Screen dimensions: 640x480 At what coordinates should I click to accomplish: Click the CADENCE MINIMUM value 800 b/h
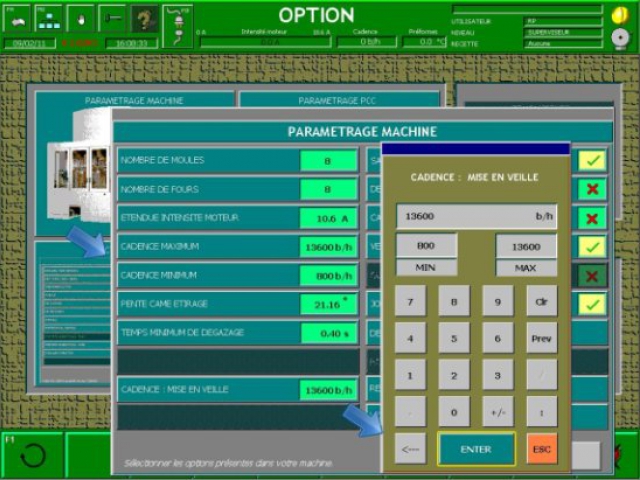329,275
